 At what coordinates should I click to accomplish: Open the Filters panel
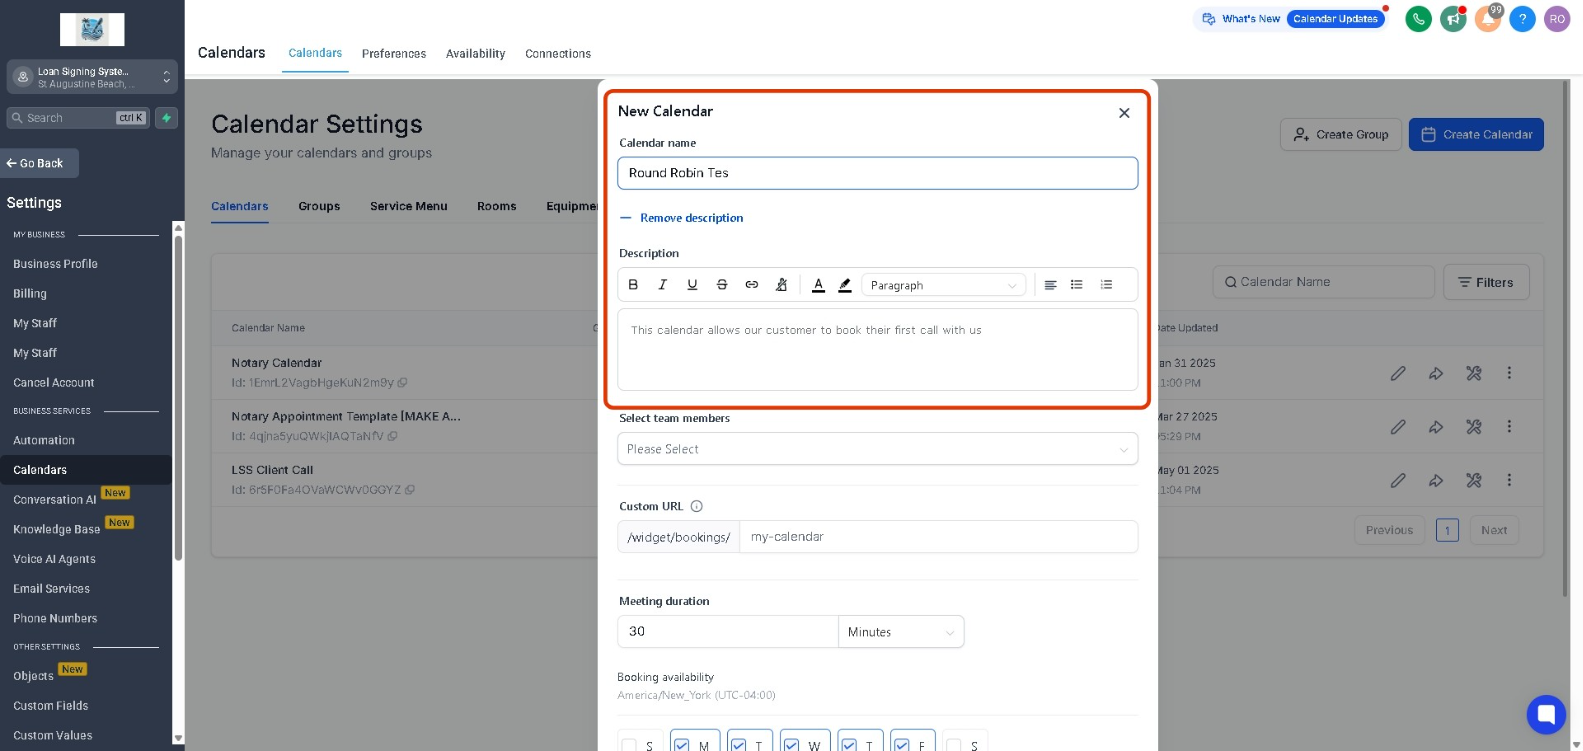point(1486,283)
